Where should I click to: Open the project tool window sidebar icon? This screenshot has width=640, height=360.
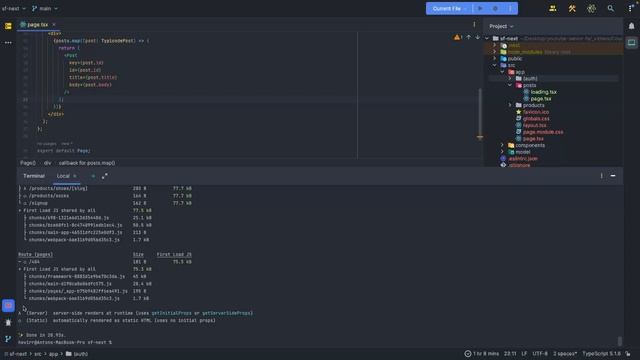click(x=8, y=26)
